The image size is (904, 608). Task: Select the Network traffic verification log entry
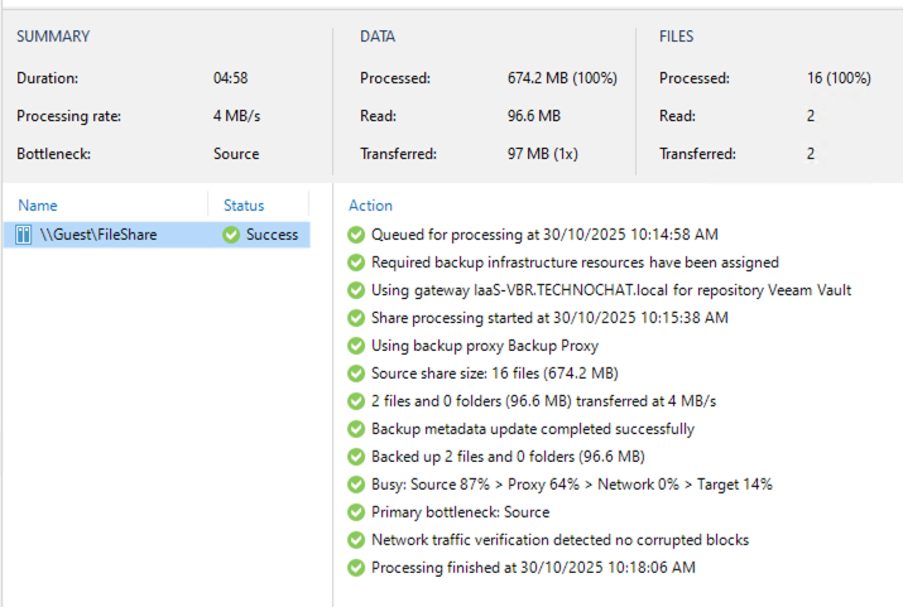560,540
